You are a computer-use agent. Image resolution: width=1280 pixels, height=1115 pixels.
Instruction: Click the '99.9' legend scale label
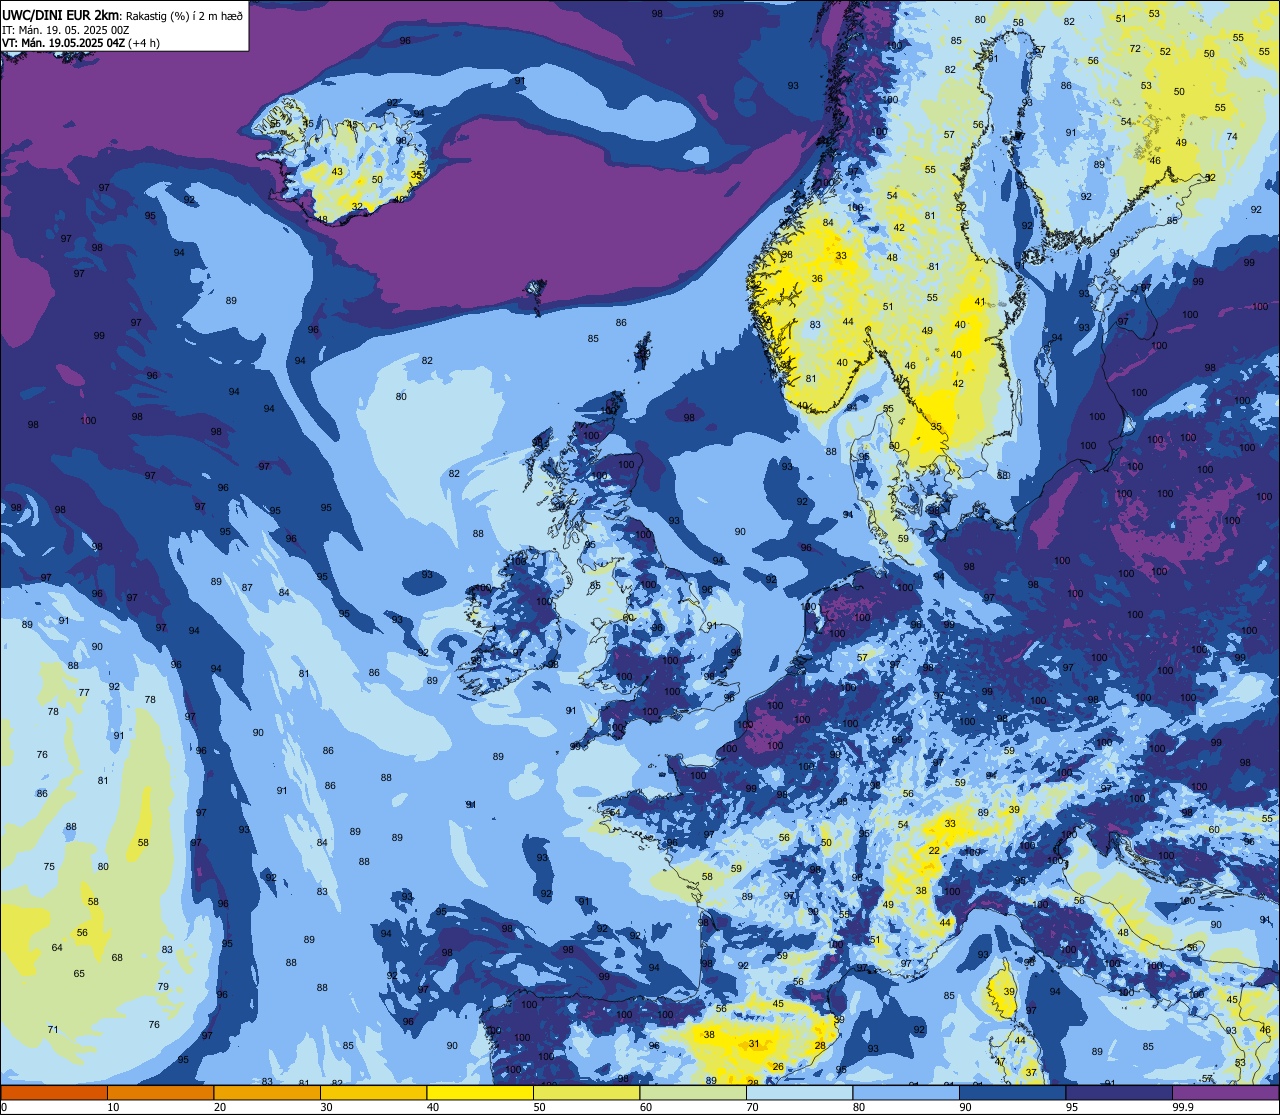1184,1107
